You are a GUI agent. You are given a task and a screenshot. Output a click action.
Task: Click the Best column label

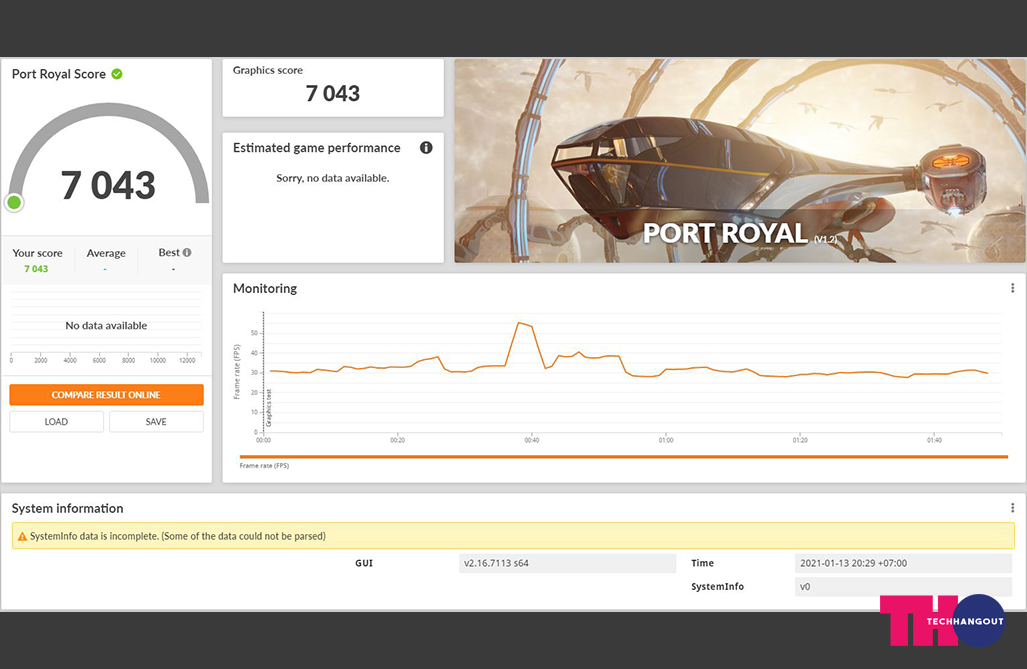point(169,252)
